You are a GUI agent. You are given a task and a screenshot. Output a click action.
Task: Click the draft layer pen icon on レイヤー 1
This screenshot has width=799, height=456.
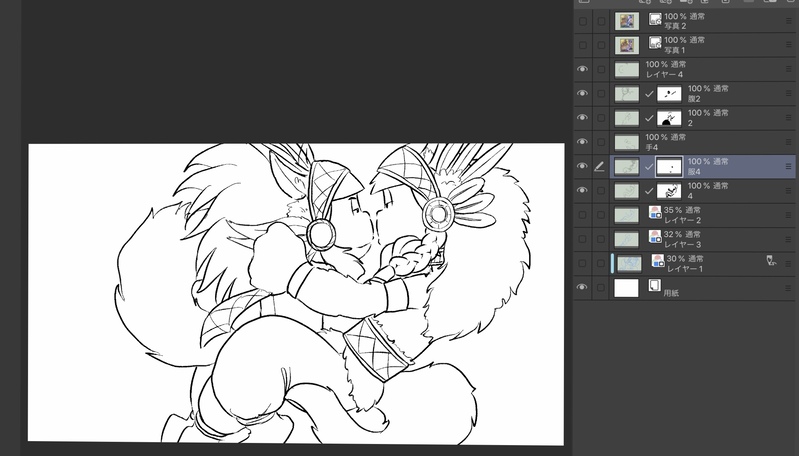coord(771,261)
